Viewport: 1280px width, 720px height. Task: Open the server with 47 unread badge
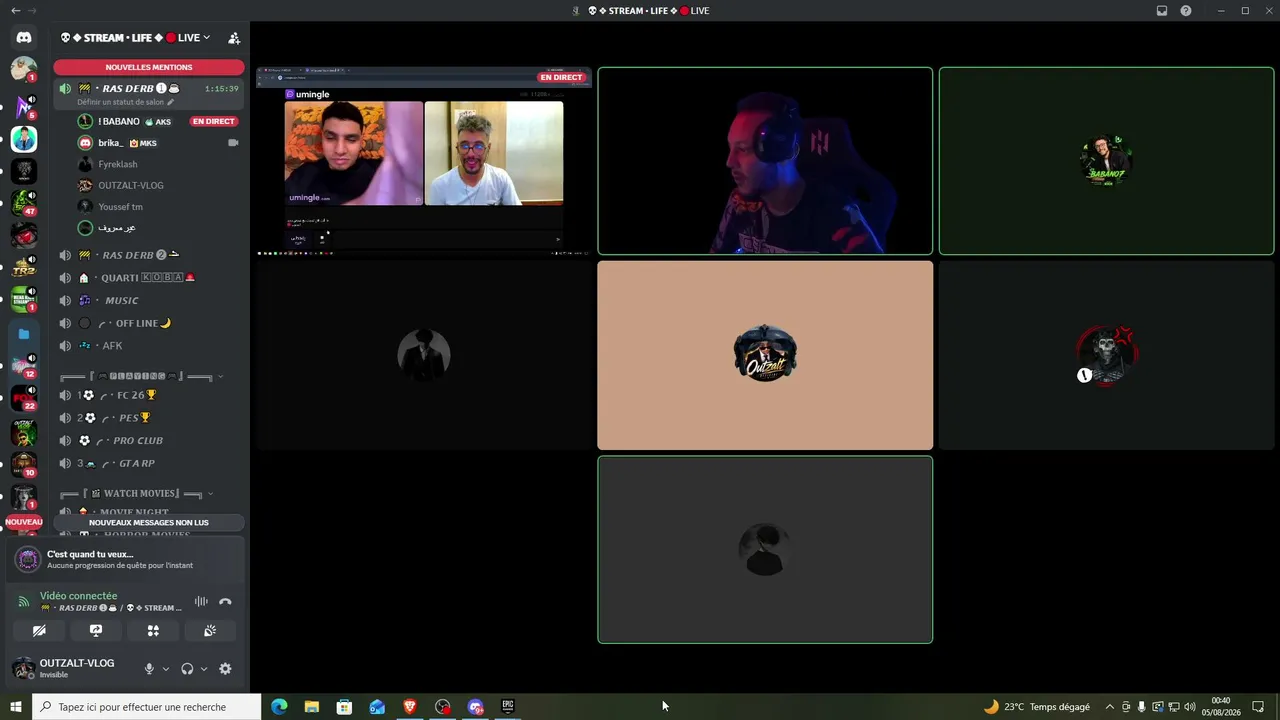(24, 203)
